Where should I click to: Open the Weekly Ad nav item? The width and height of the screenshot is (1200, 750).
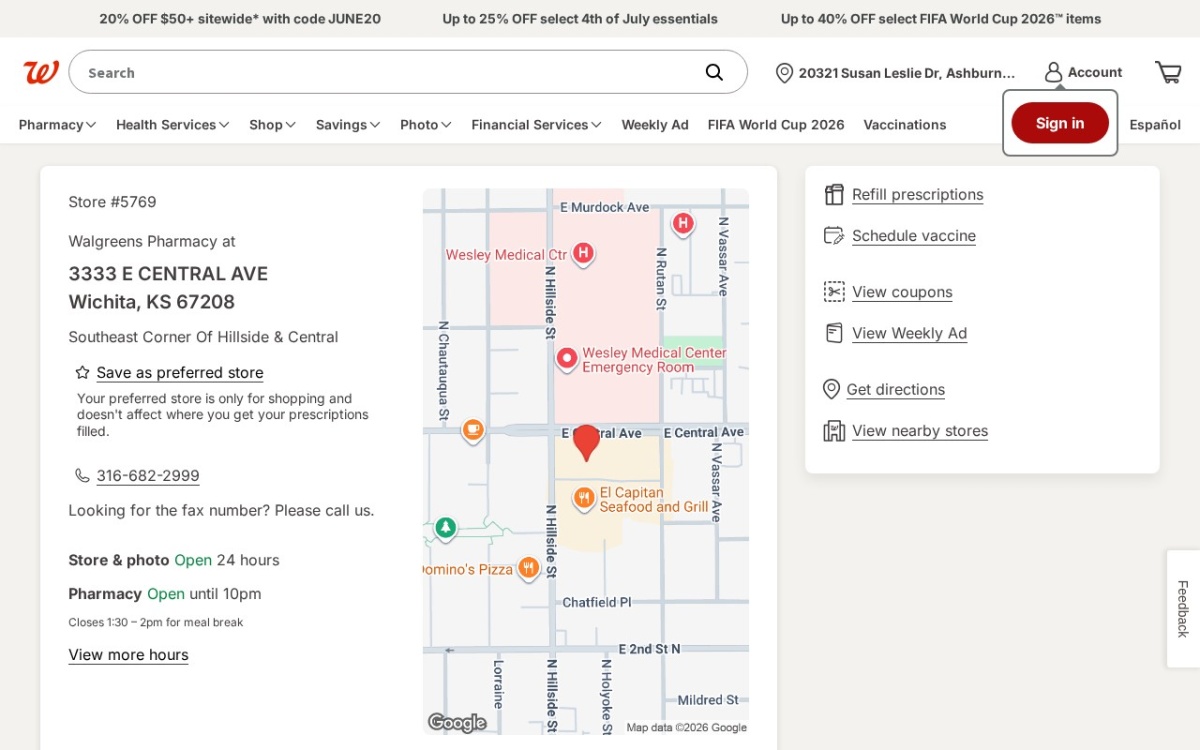[x=655, y=124]
